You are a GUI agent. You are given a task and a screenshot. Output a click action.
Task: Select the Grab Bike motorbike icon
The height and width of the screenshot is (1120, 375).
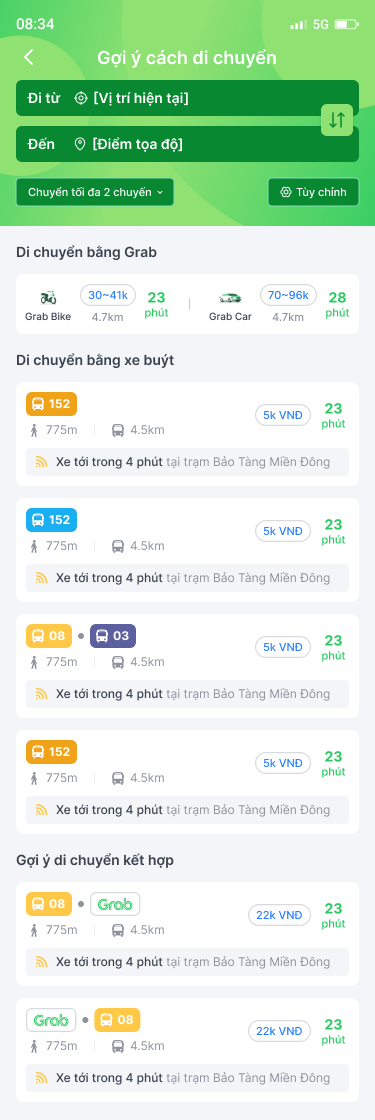click(x=48, y=297)
